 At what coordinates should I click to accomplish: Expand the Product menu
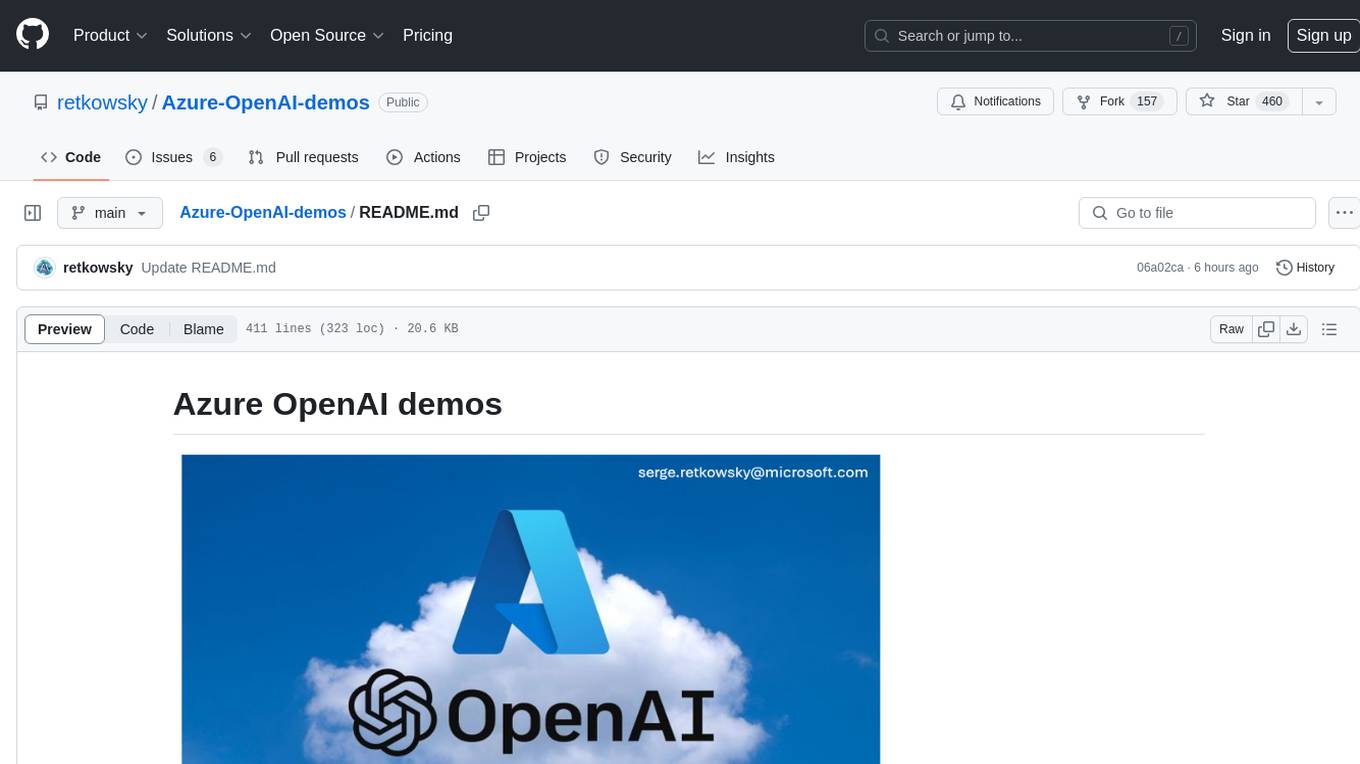[x=110, y=35]
